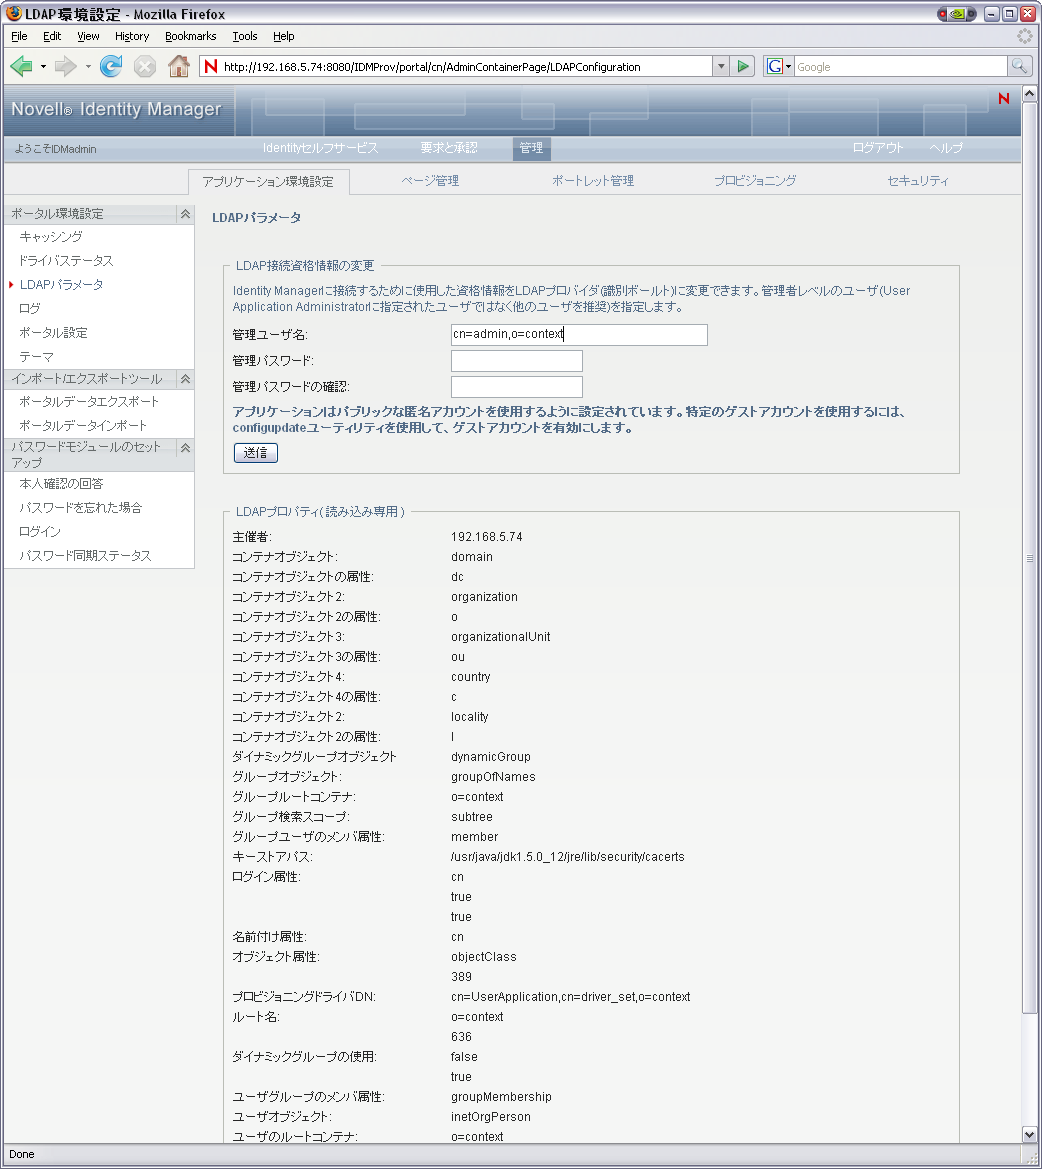
Task: Open the Back button history dropdown
Action: [43, 66]
